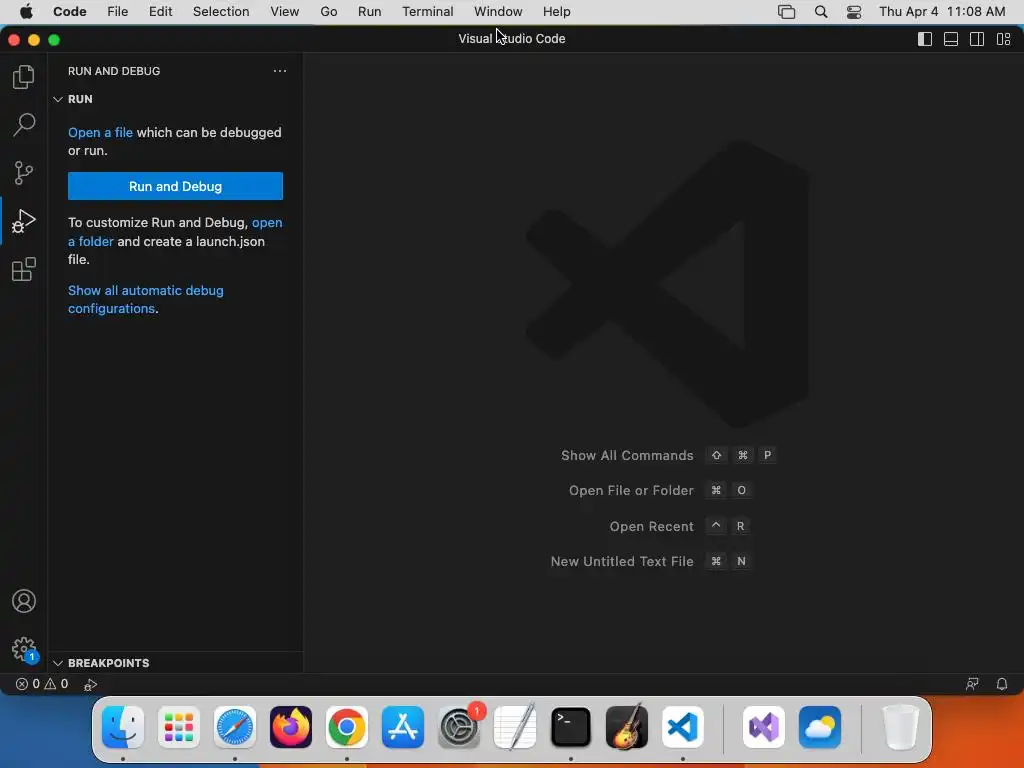Screen dimensions: 1024x768
Task: Open the Edit menu
Action: point(160,12)
